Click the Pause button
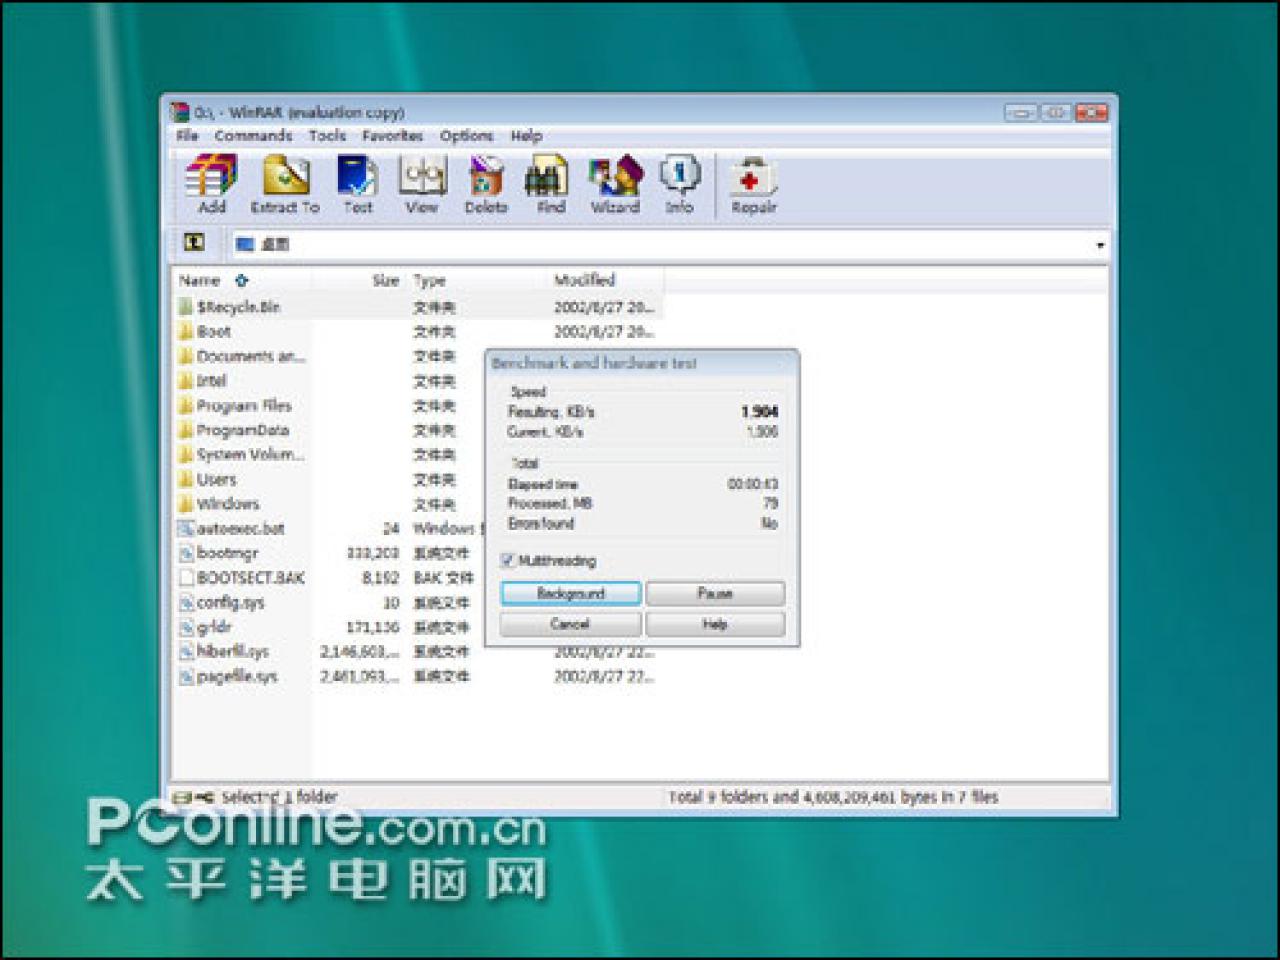Screen dimensions: 1280x960 point(715,594)
